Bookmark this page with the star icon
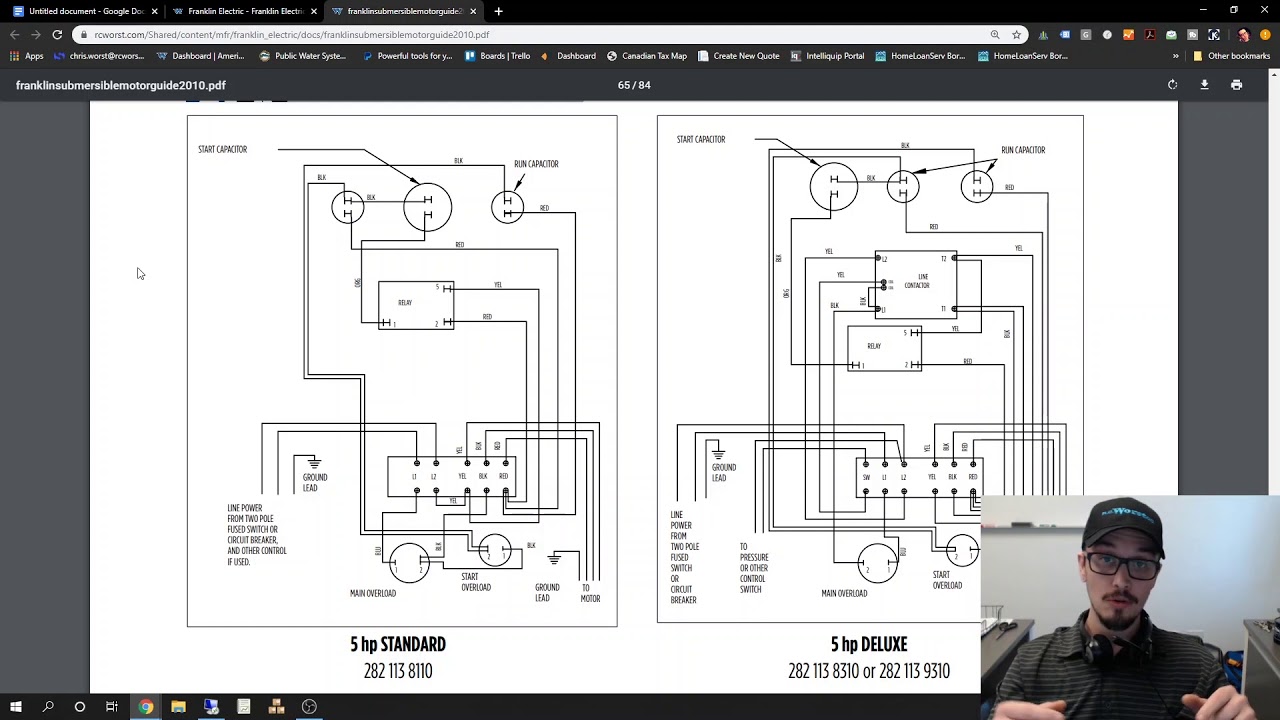This screenshot has width=1280, height=720. (1016, 34)
